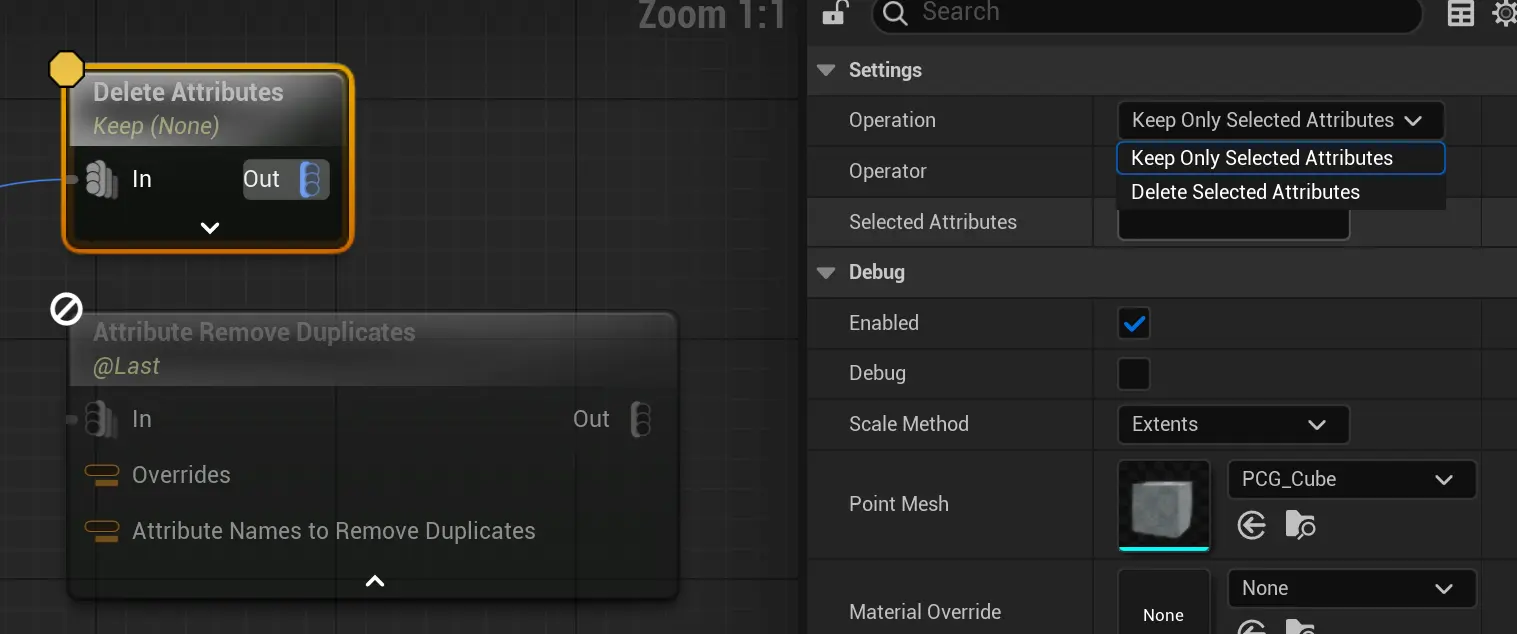Viewport: 1517px width, 634px height.
Task: Open the Scale Method dropdown showing Extents
Action: [1233, 424]
